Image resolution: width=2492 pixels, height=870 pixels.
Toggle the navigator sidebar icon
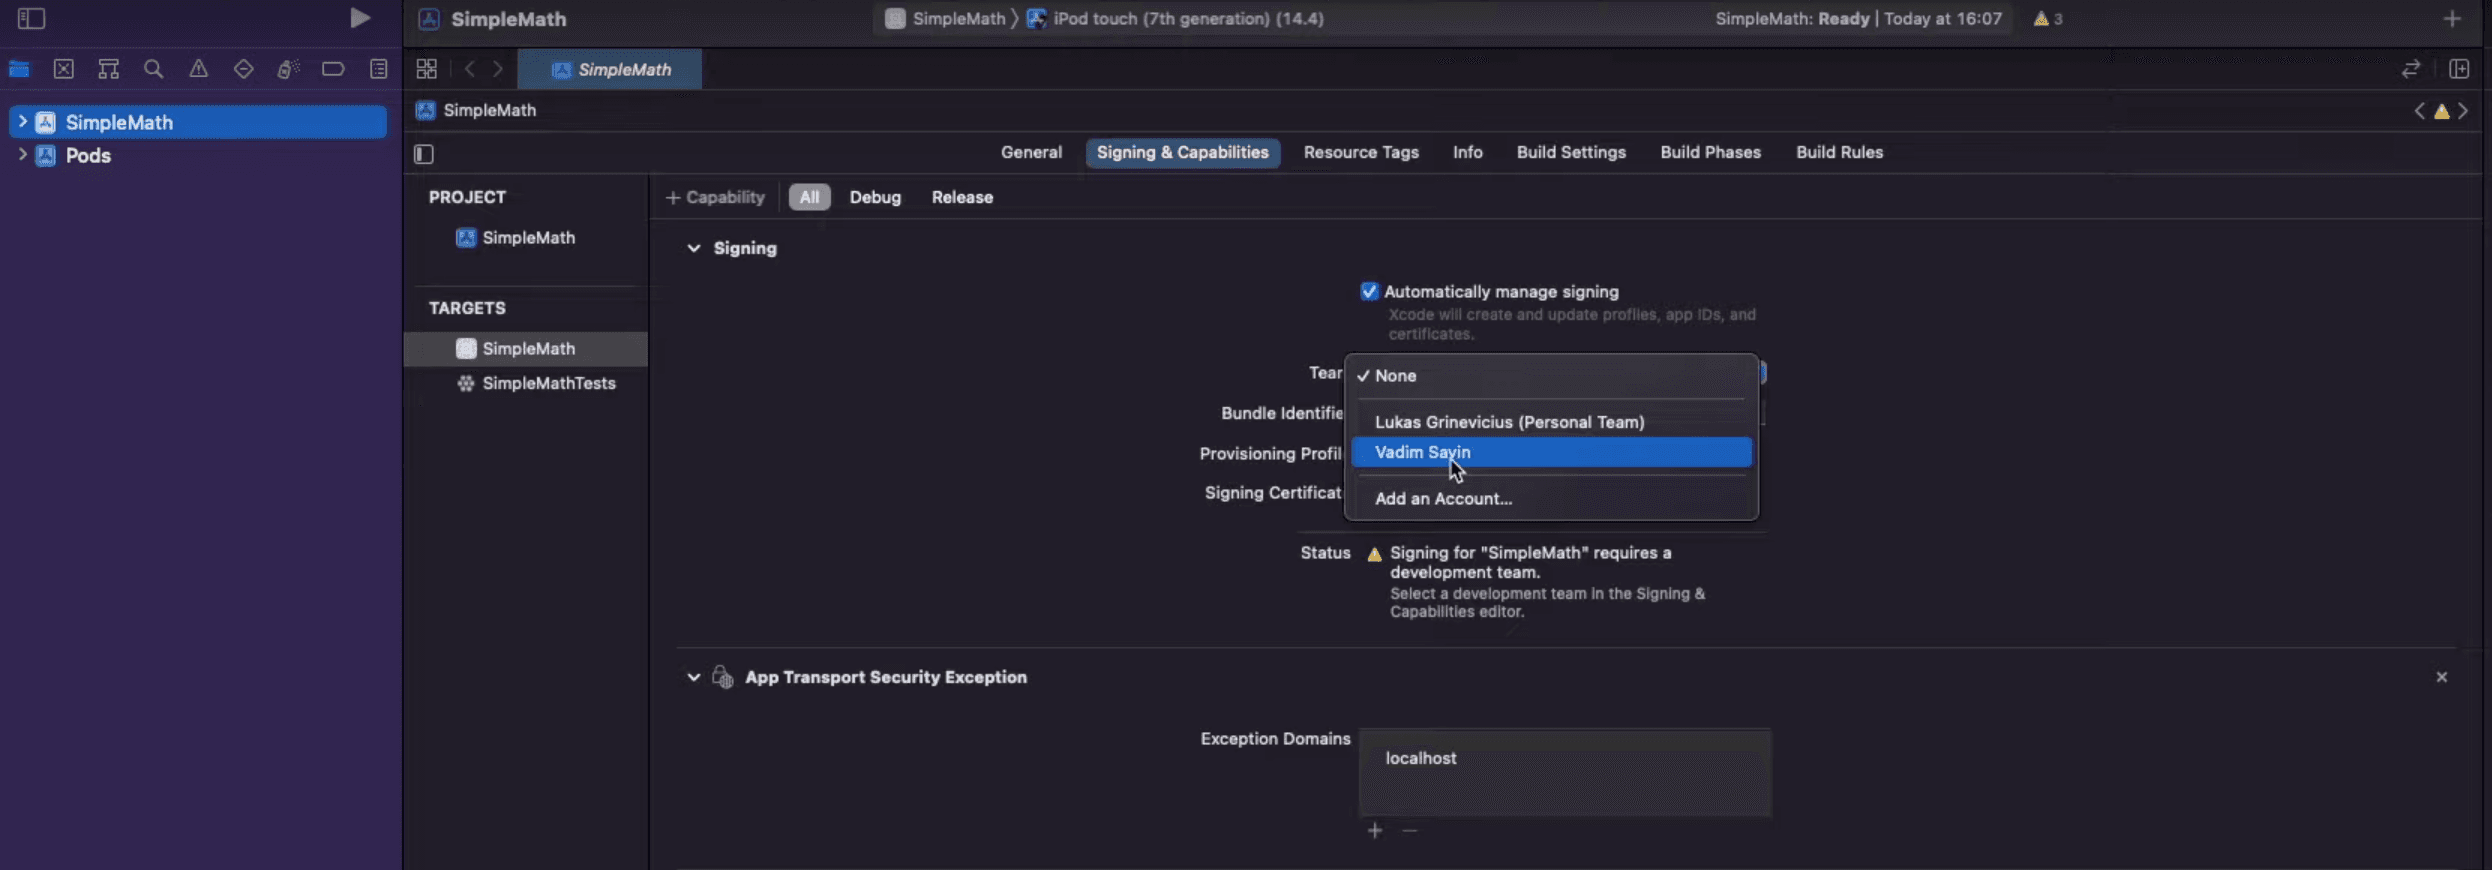coord(31,18)
